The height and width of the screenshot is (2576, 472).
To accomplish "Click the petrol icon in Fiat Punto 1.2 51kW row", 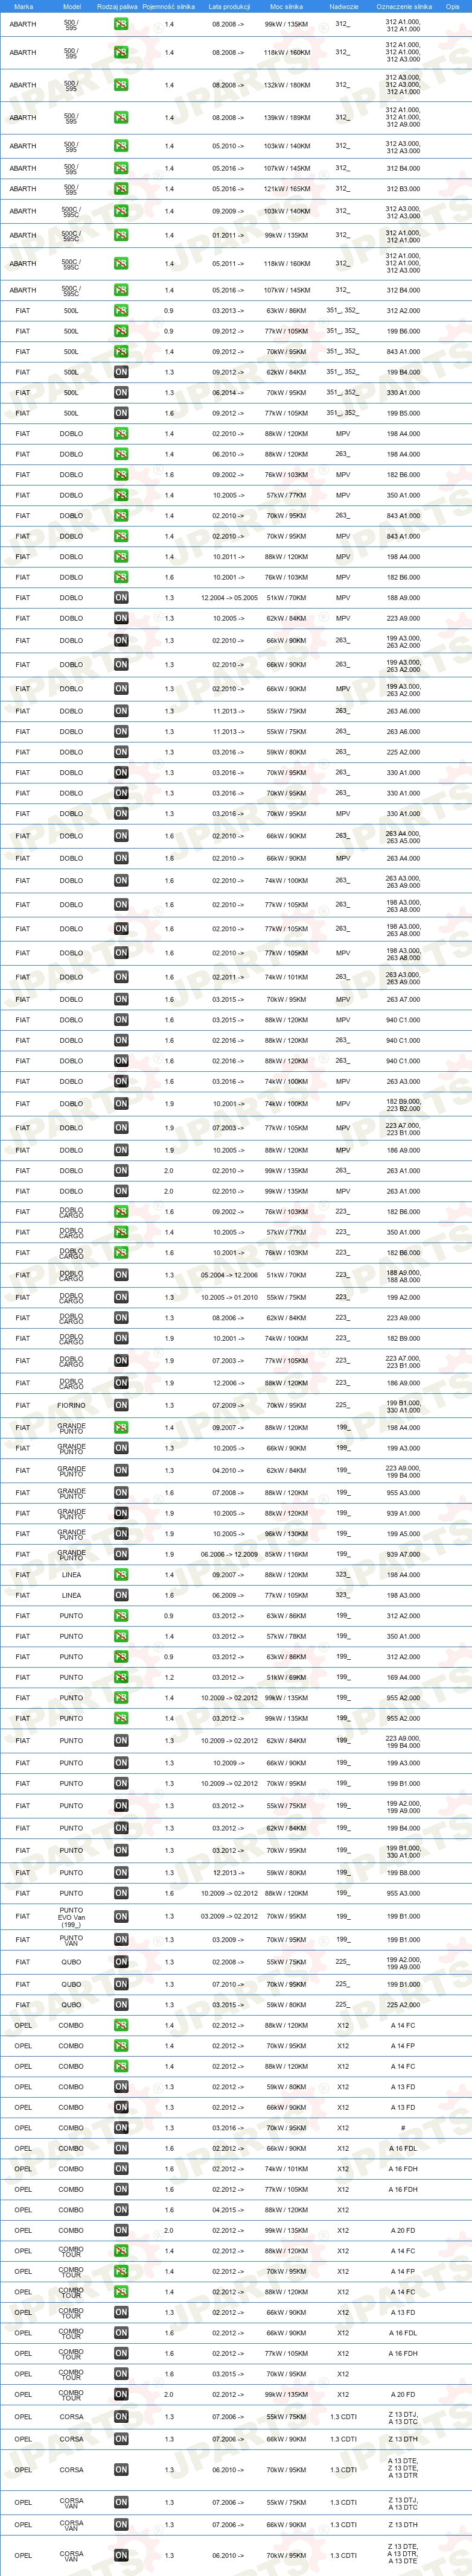I will (120, 1677).
